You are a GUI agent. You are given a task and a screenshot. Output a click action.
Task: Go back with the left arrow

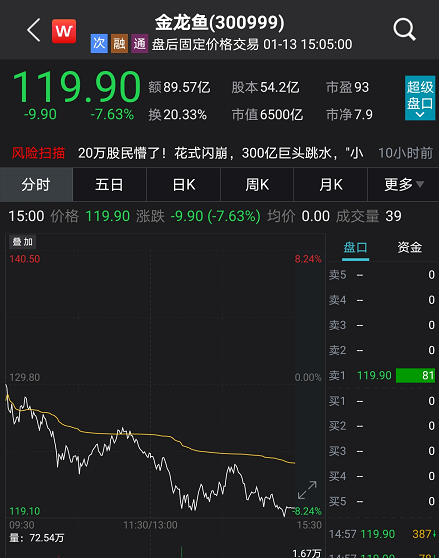click(x=34, y=30)
